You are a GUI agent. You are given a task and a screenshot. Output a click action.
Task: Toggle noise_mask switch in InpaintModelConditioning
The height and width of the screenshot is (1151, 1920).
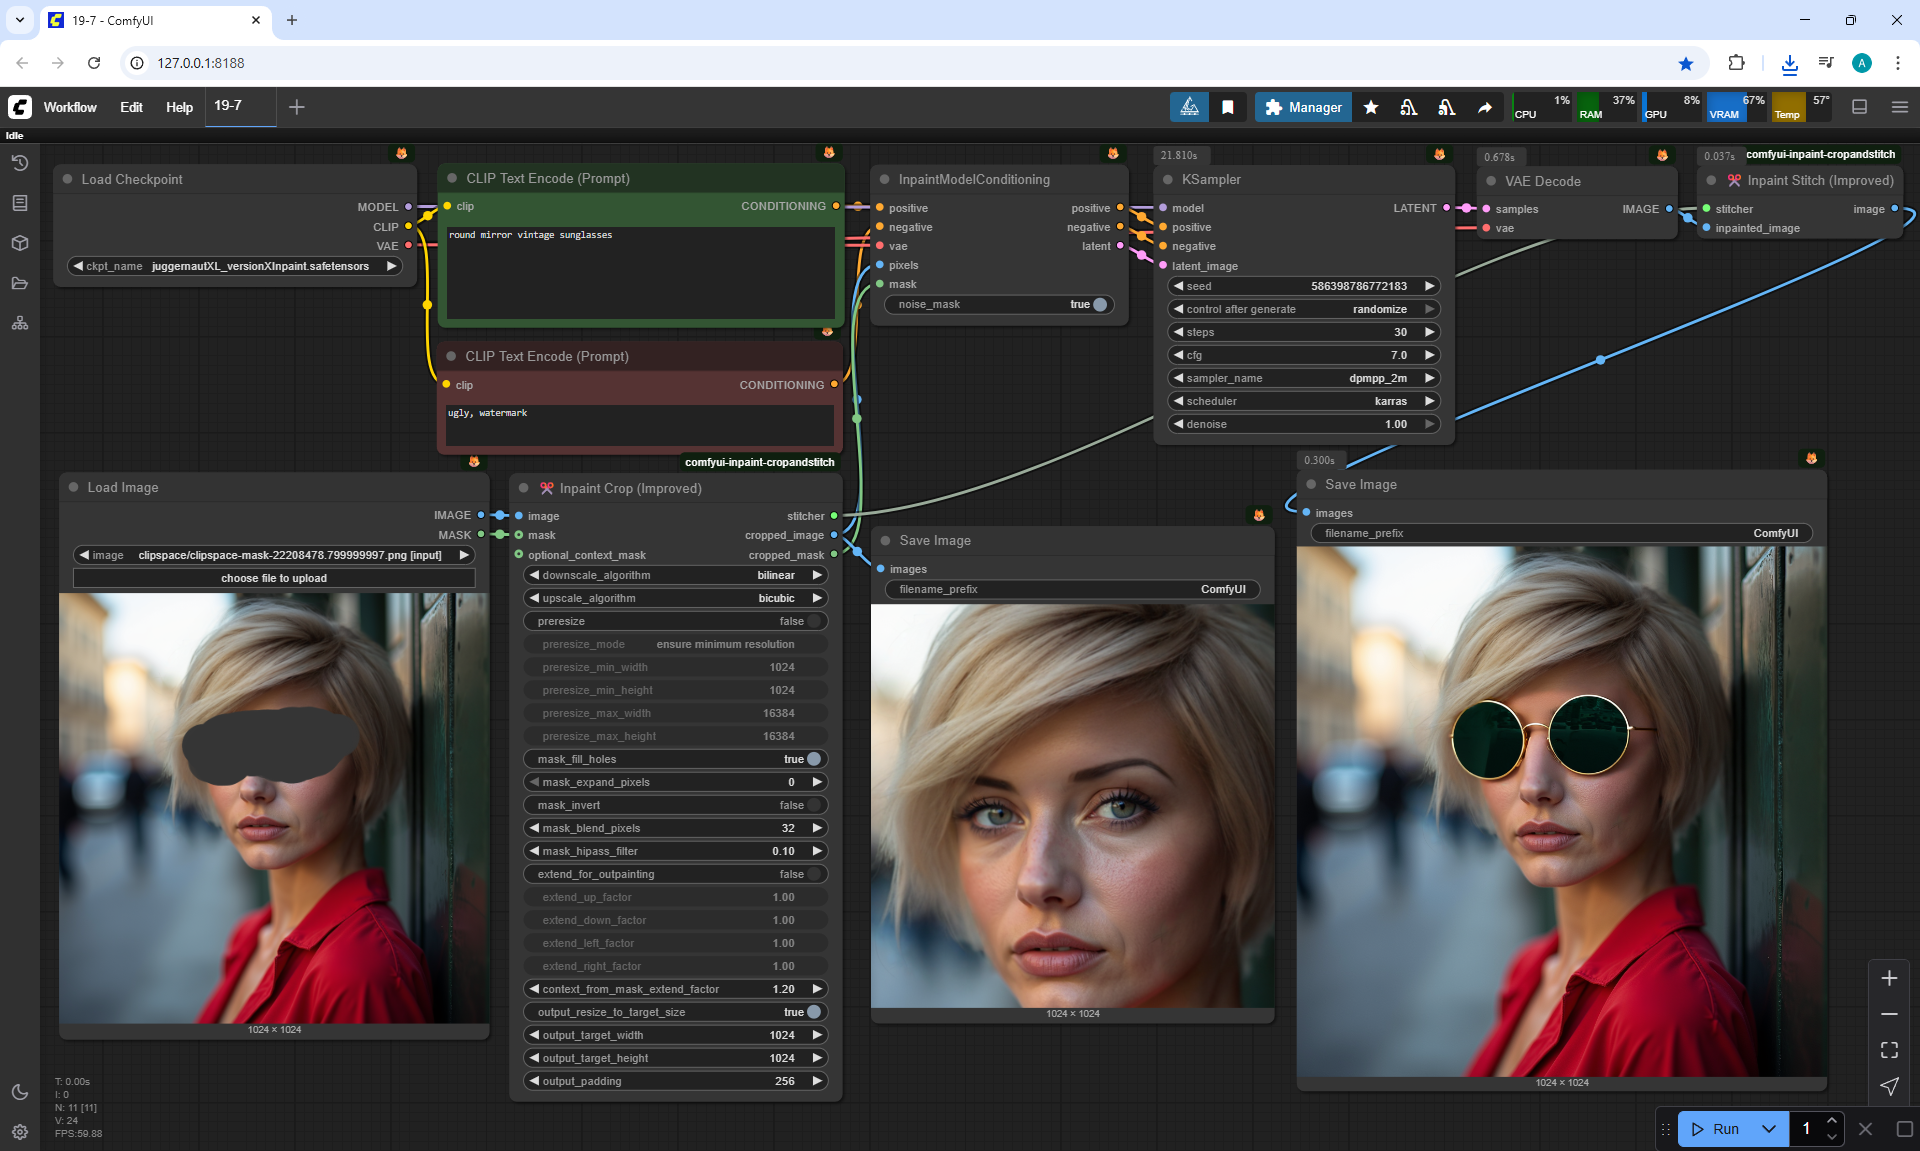point(1099,304)
